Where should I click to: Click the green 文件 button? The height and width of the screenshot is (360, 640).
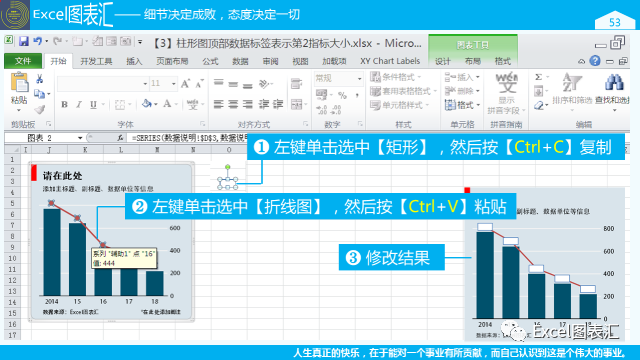[x=23, y=61]
